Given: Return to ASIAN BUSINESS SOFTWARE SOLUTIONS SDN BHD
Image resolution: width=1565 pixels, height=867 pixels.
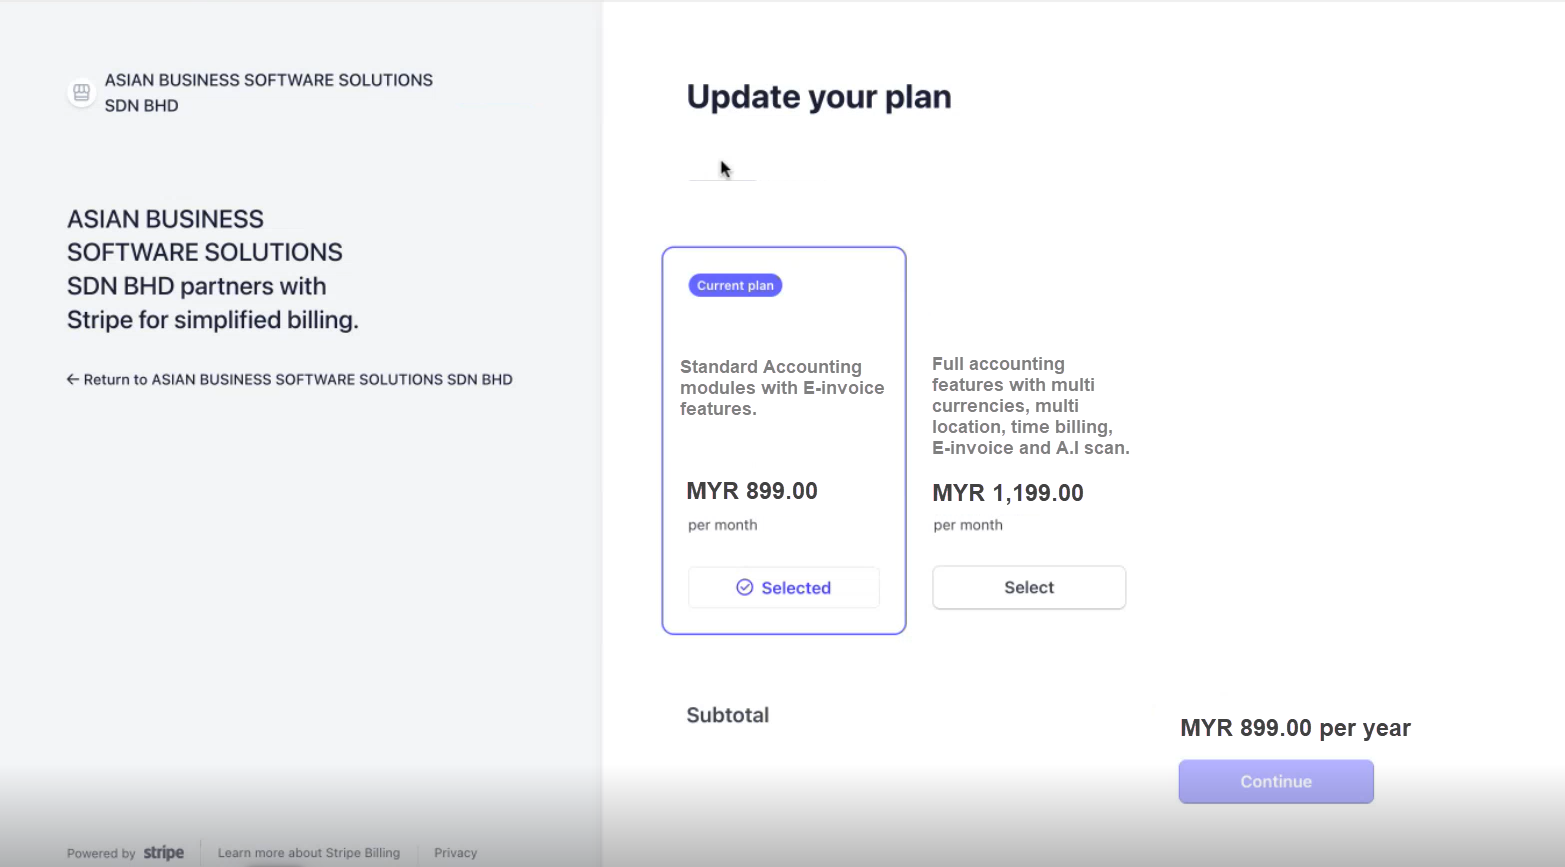Looking at the screenshot, I should tap(290, 379).
